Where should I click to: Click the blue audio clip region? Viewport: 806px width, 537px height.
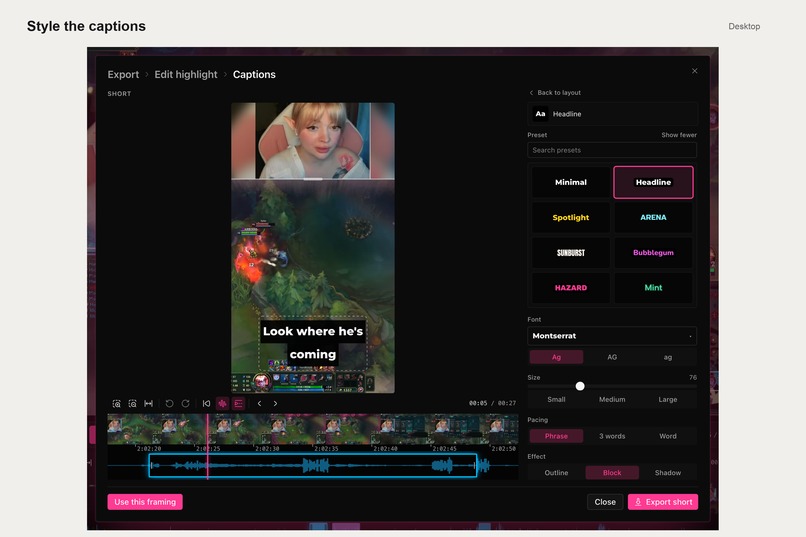(313, 466)
